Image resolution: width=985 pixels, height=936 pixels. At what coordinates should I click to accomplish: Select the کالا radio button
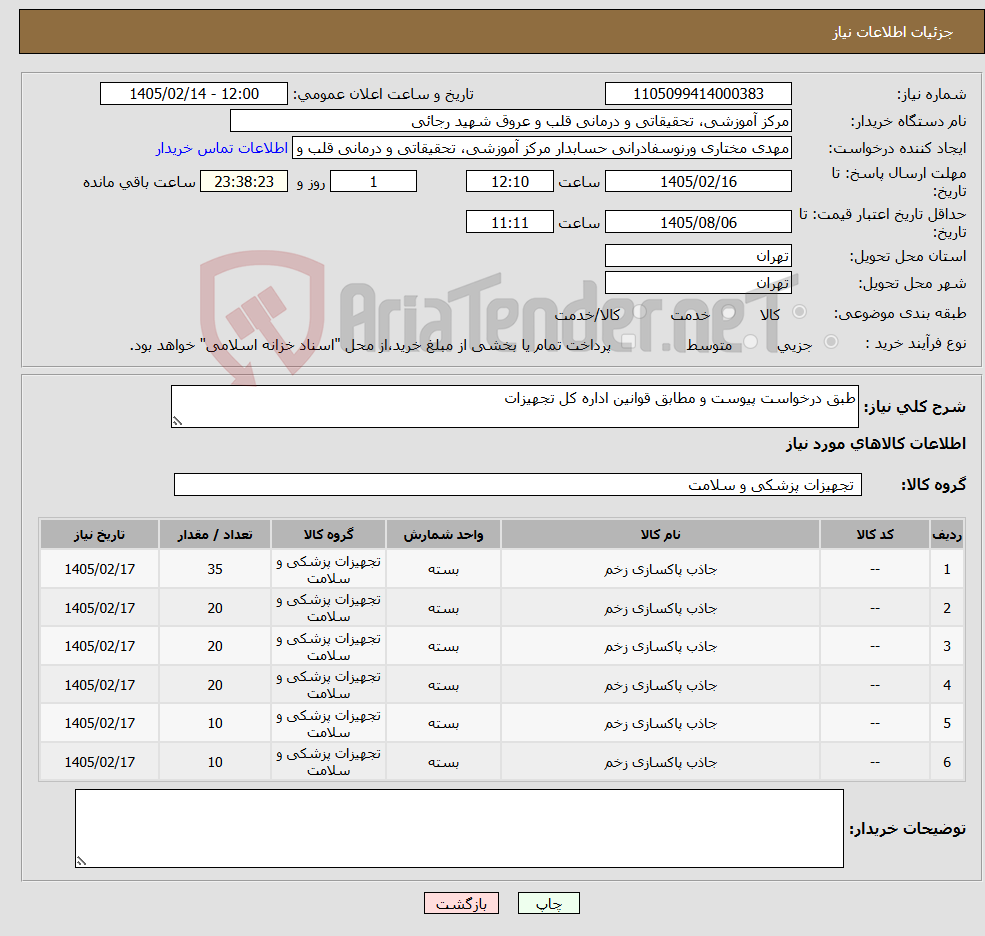coord(800,312)
